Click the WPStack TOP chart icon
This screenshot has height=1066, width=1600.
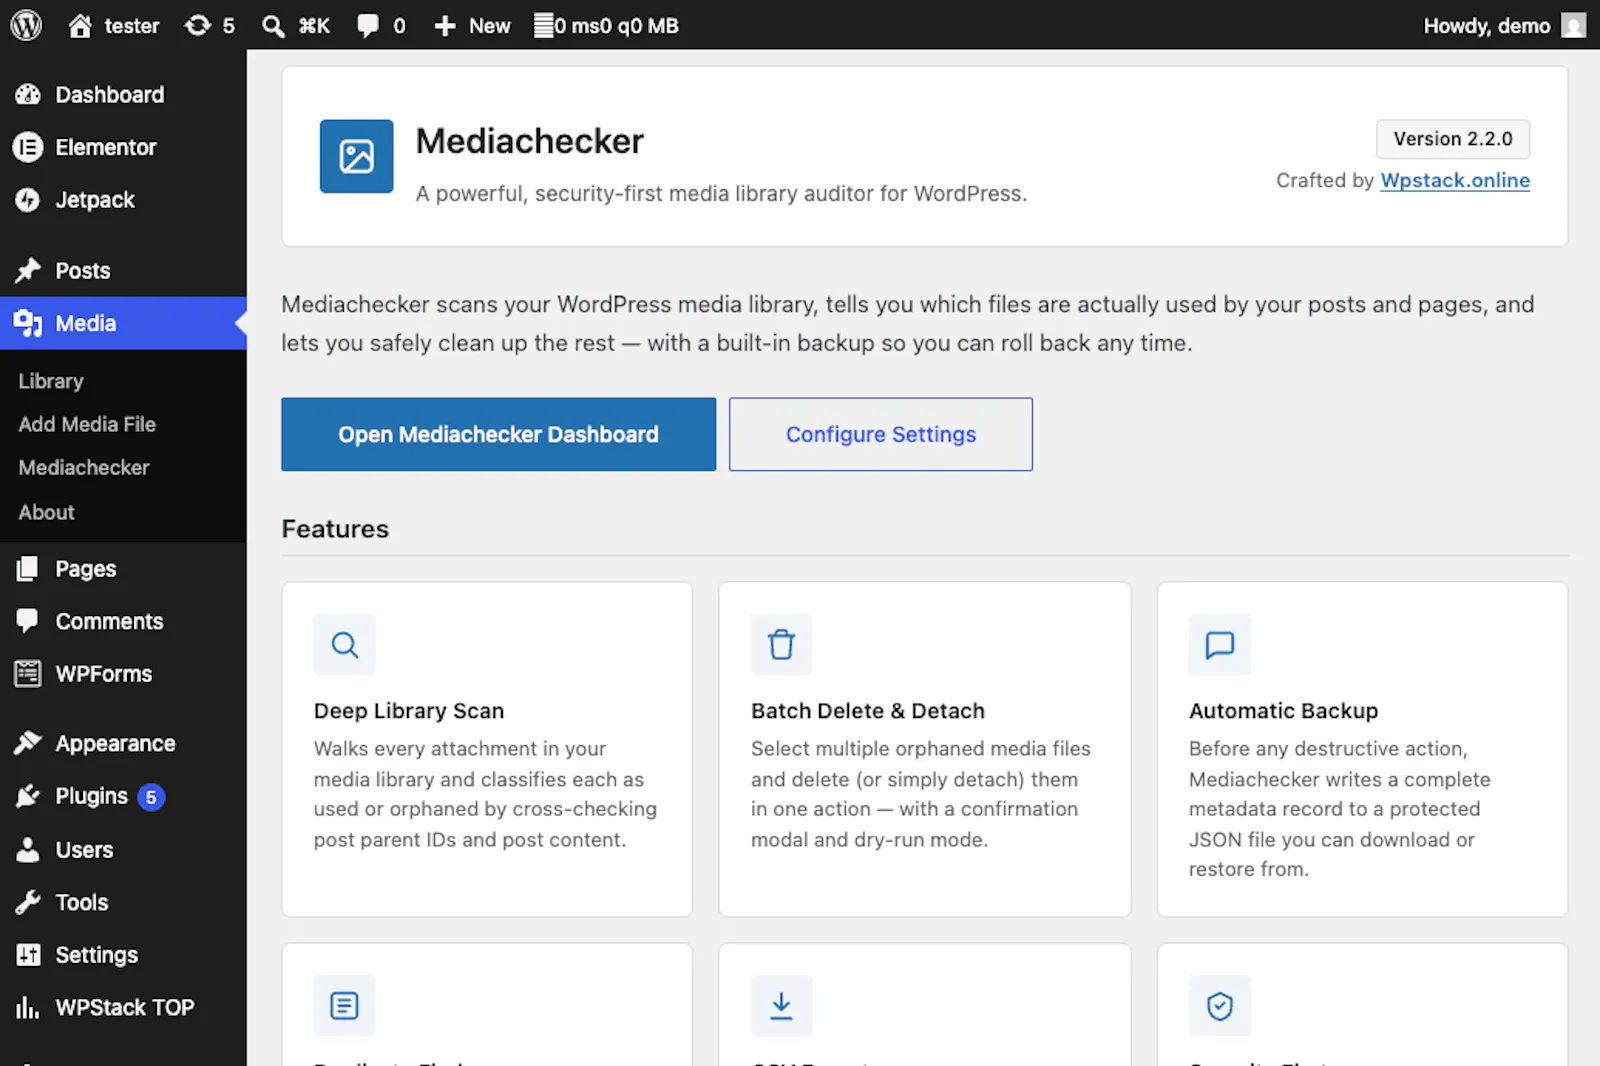(x=28, y=1007)
